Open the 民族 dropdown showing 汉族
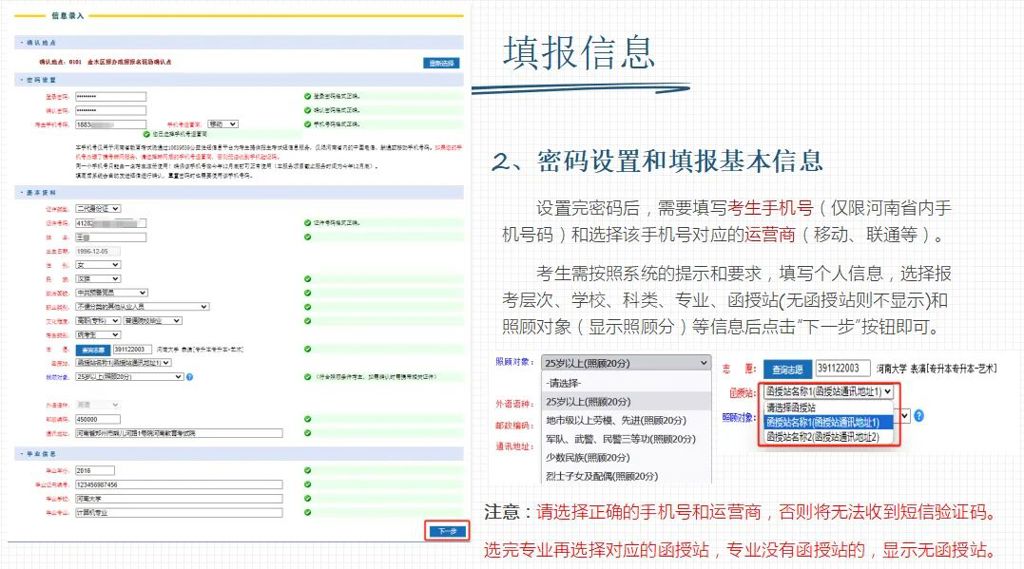1024x569 pixels. click(98, 279)
